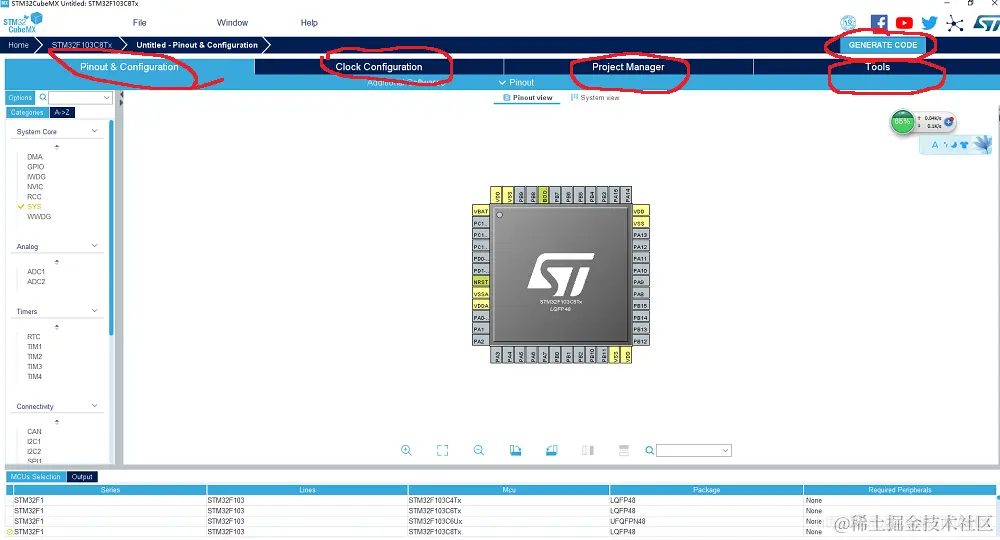Switch to Categories view

coord(27,112)
